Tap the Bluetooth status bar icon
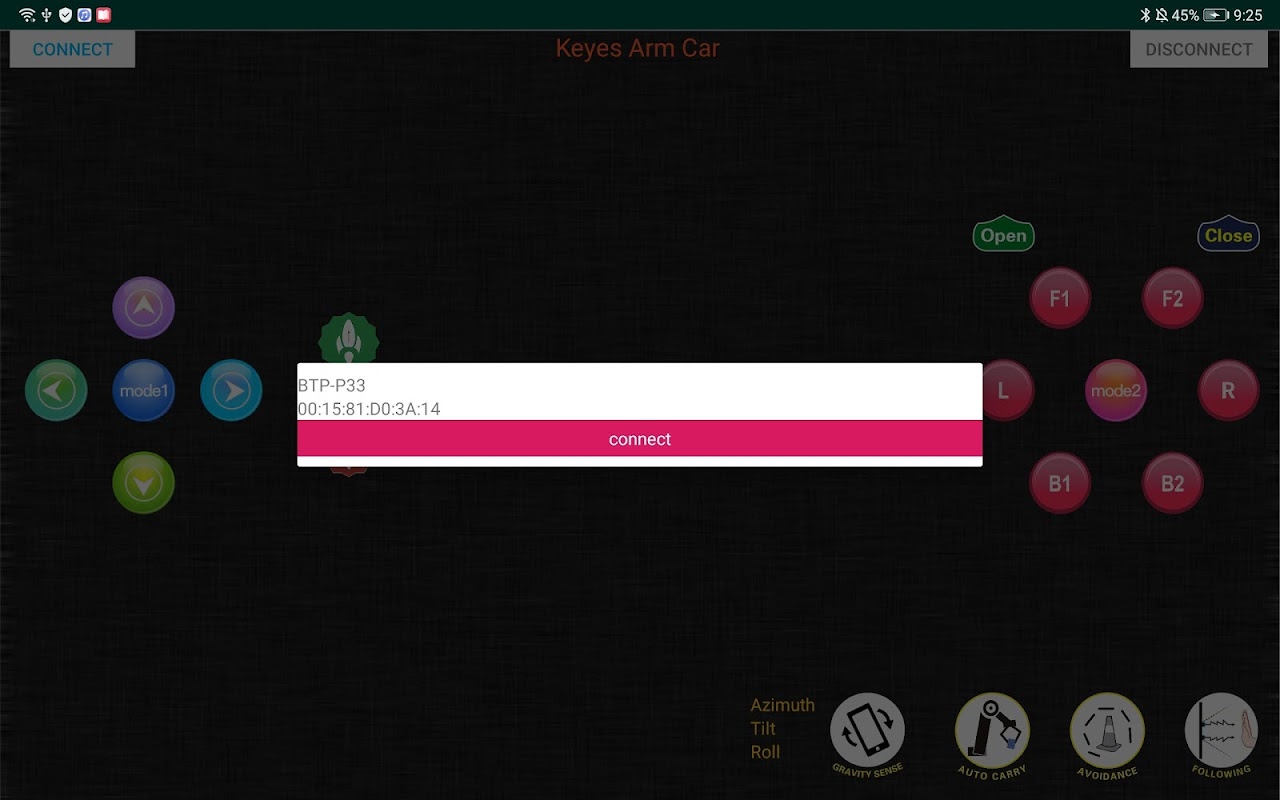Viewport: 1280px width, 800px height. click(x=1146, y=15)
